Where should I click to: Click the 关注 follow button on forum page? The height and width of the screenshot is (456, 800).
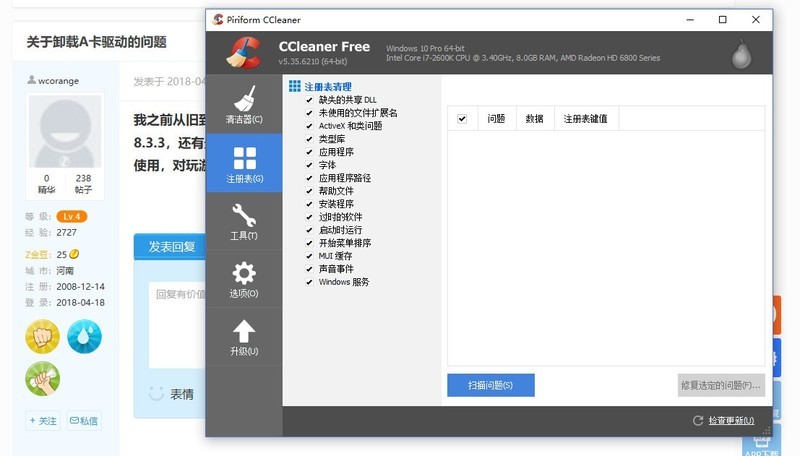(43, 421)
